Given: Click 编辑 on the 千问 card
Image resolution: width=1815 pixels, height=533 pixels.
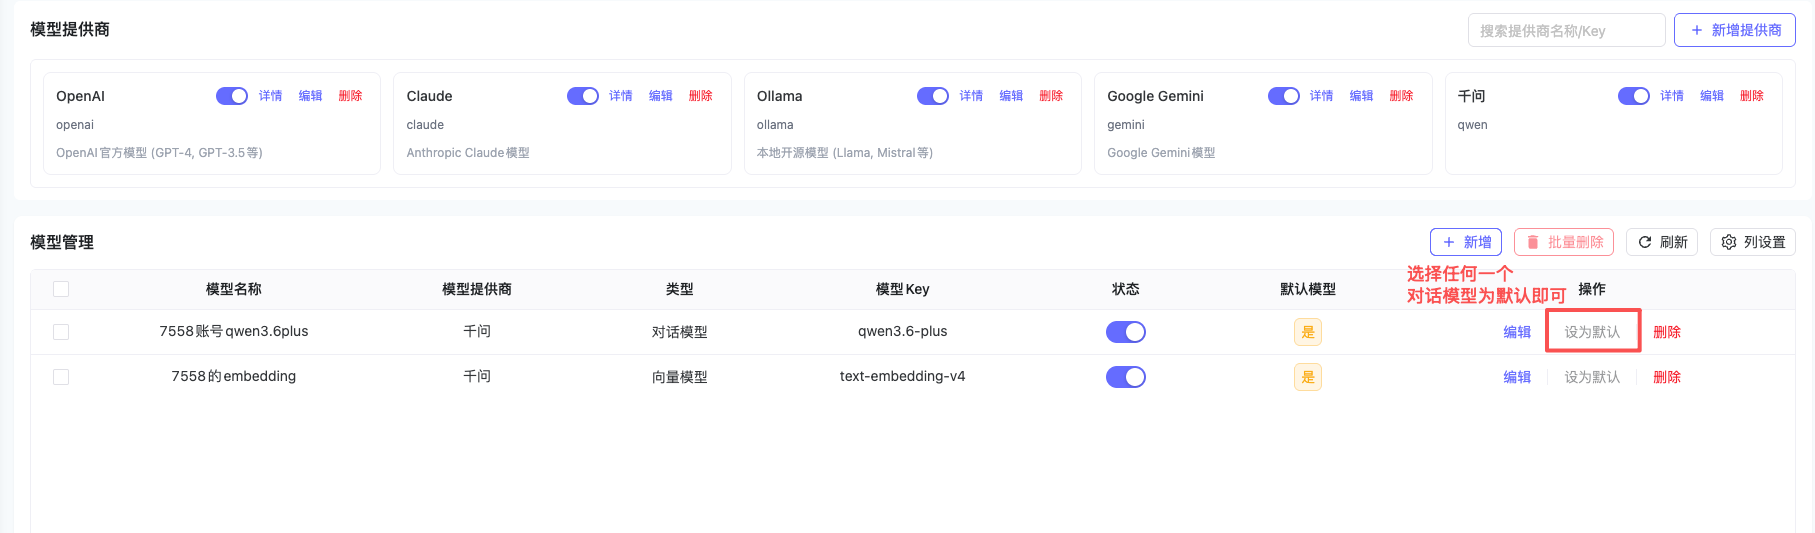Looking at the screenshot, I should point(1712,96).
